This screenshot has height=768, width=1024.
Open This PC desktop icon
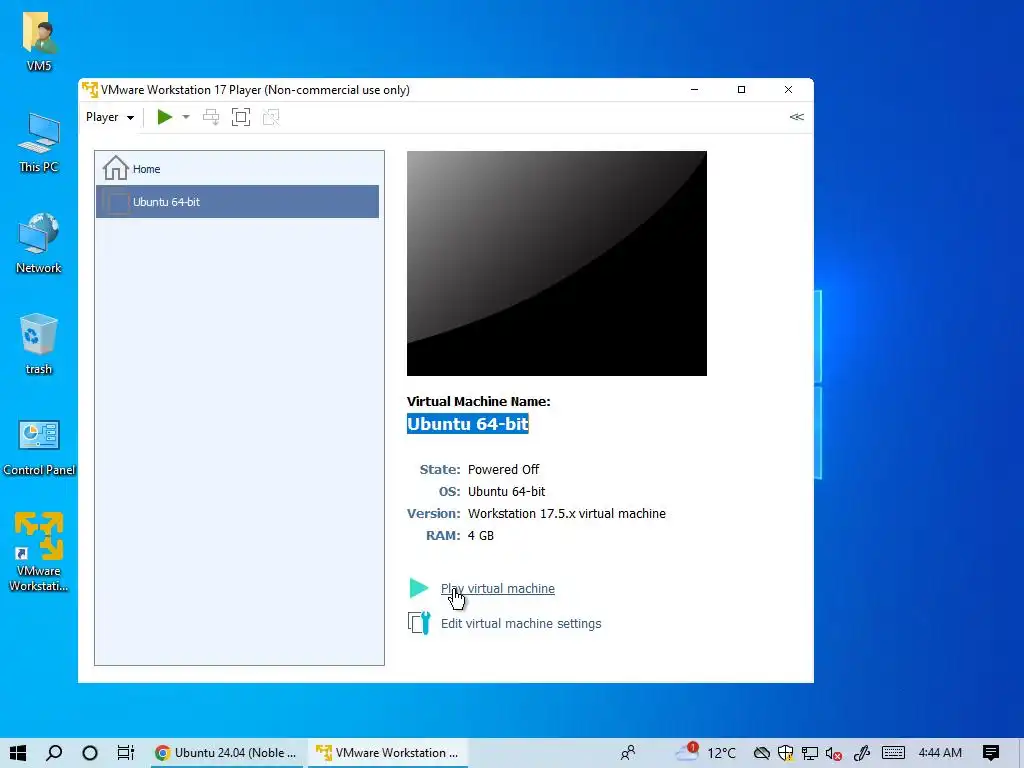click(39, 142)
